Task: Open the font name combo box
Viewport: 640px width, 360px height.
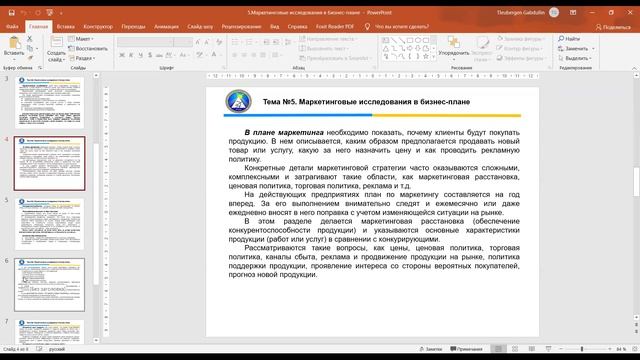Action: click(145, 42)
